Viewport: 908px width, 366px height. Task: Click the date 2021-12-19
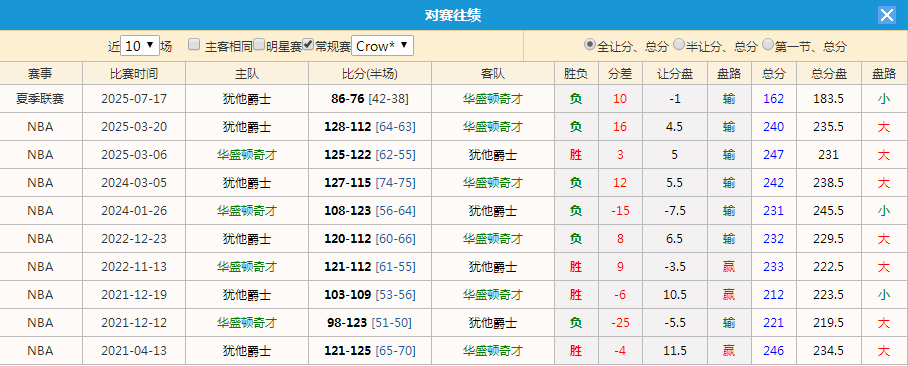coord(134,295)
